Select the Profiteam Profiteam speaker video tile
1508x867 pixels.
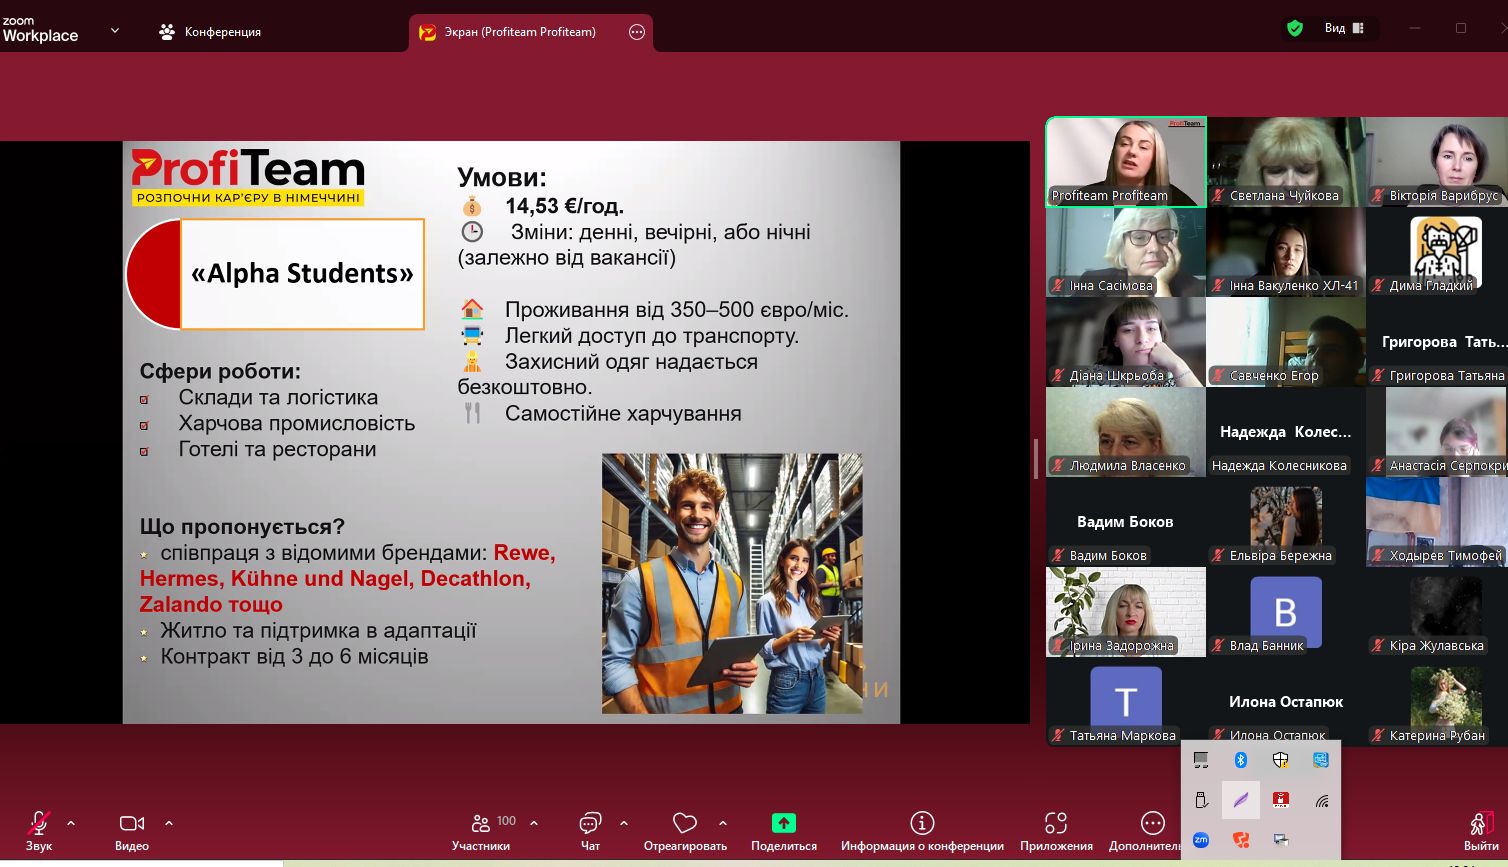(x=1126, y=162)
